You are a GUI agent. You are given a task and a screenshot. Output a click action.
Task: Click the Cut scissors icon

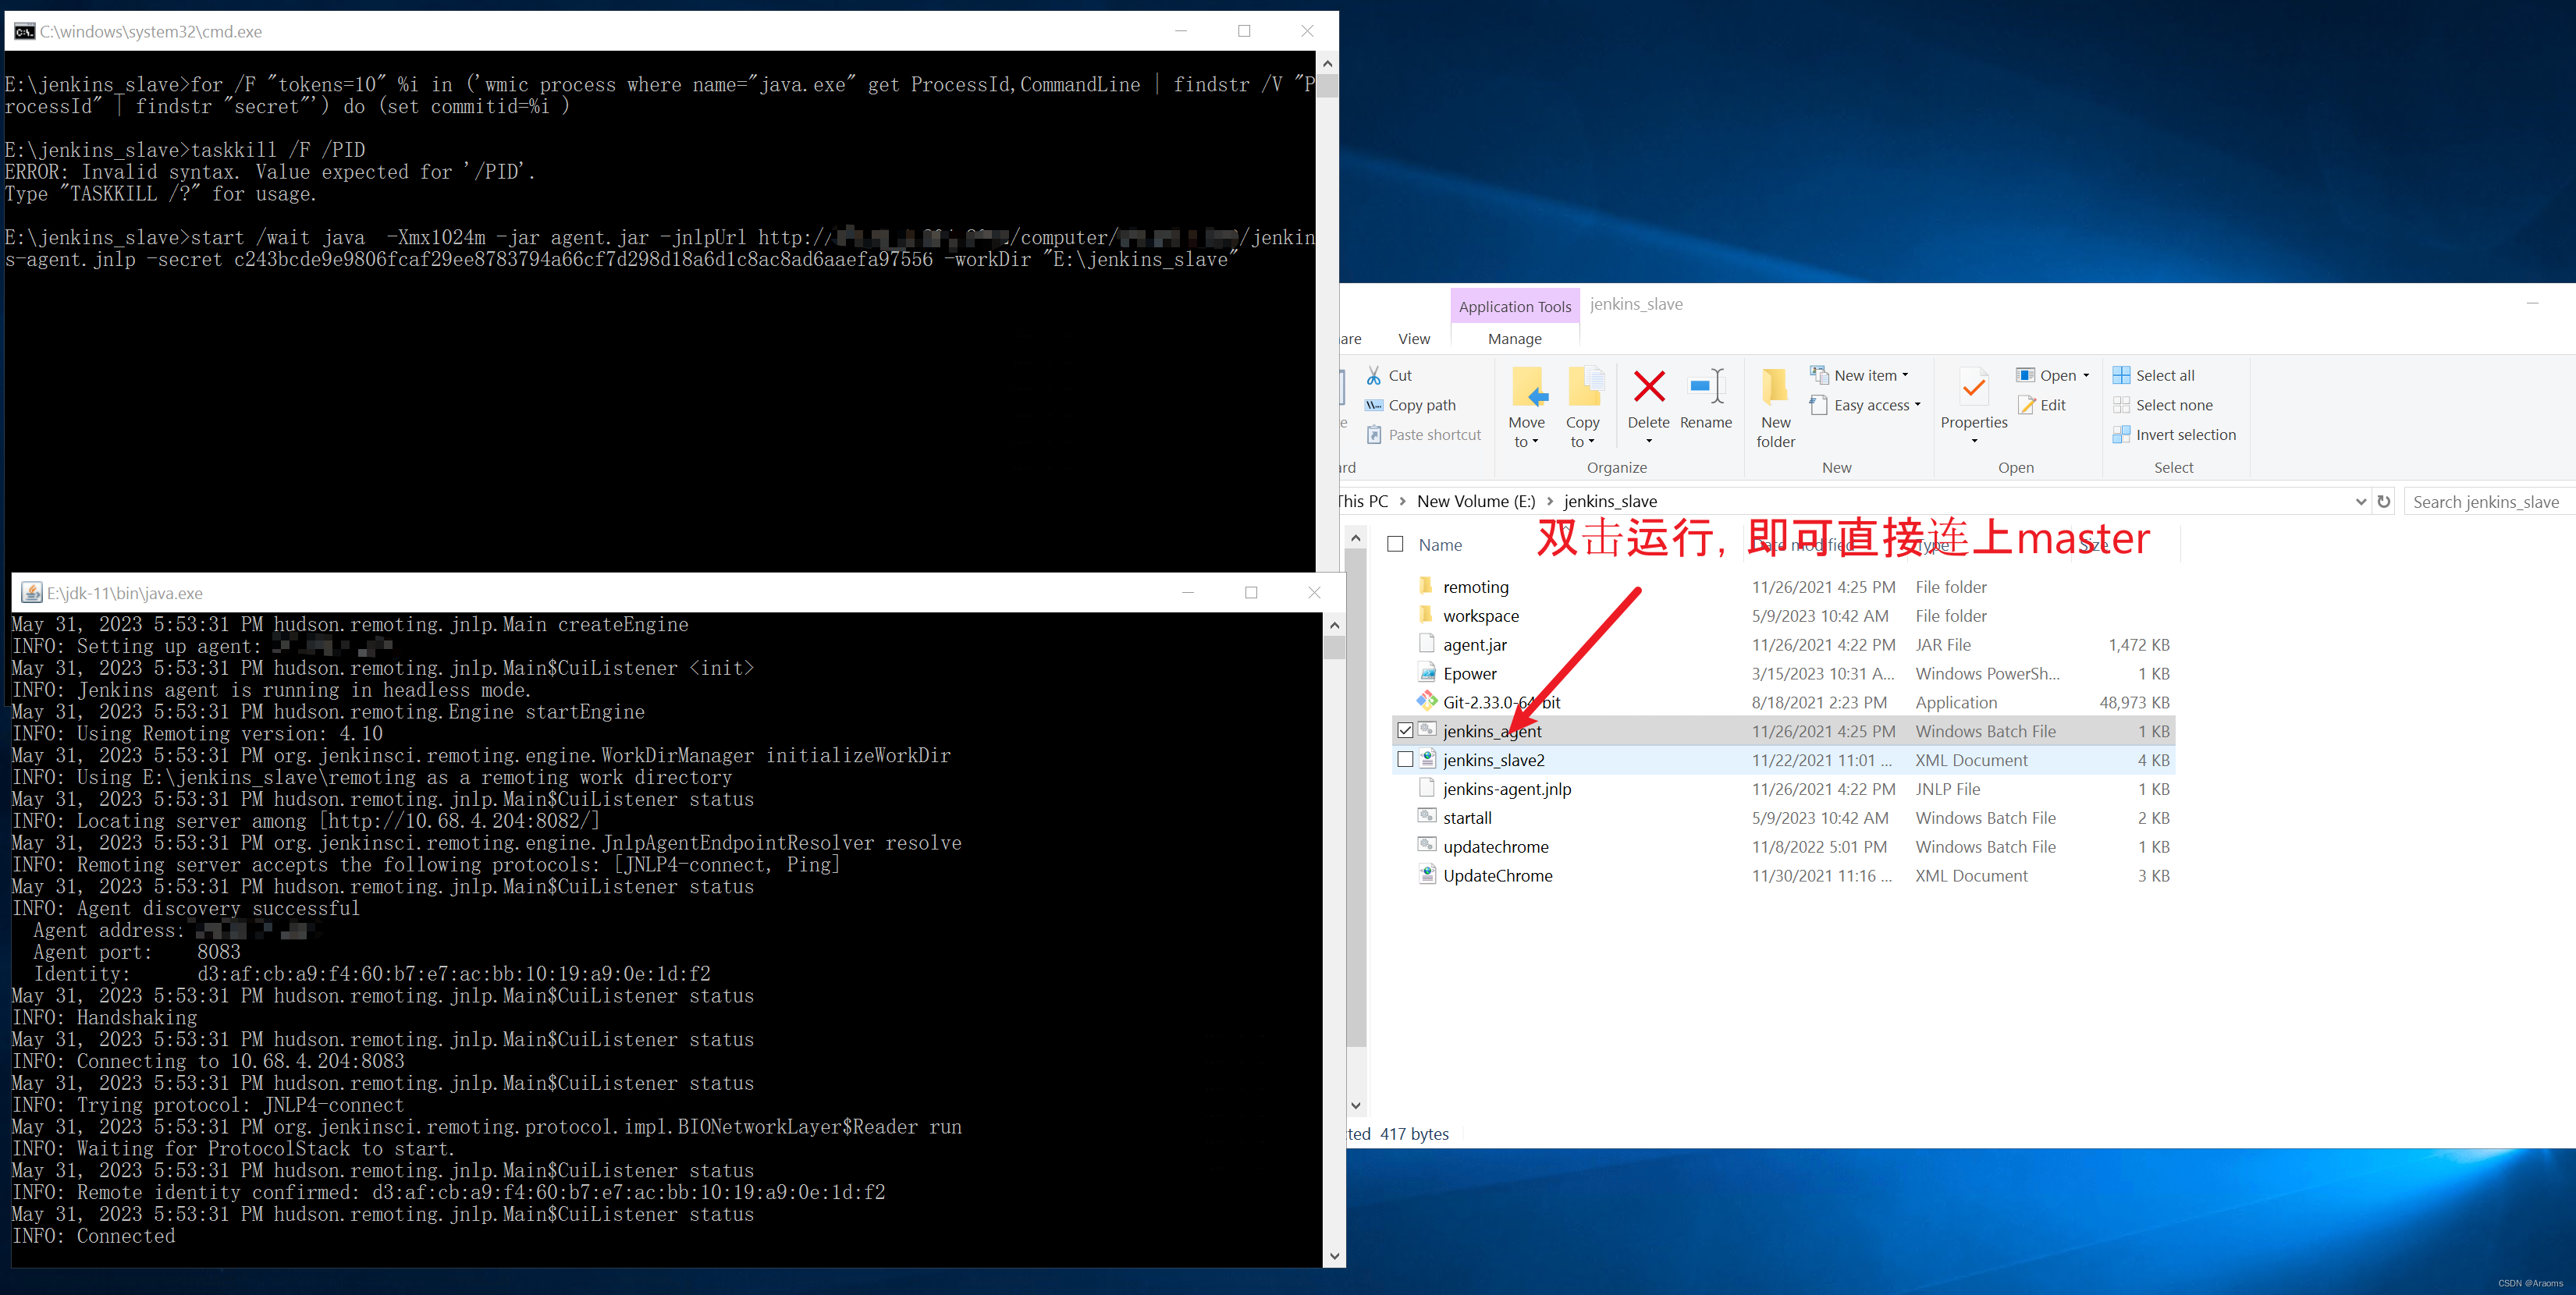coord(1375,375)
